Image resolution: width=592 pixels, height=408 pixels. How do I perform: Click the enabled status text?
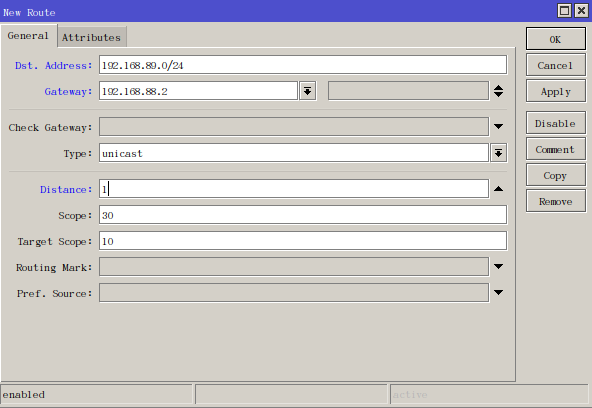(x=24, y=395)
